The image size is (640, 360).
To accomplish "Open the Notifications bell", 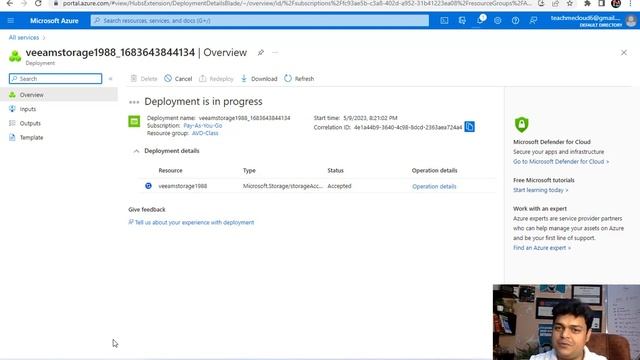I will [x=480, y=20].
